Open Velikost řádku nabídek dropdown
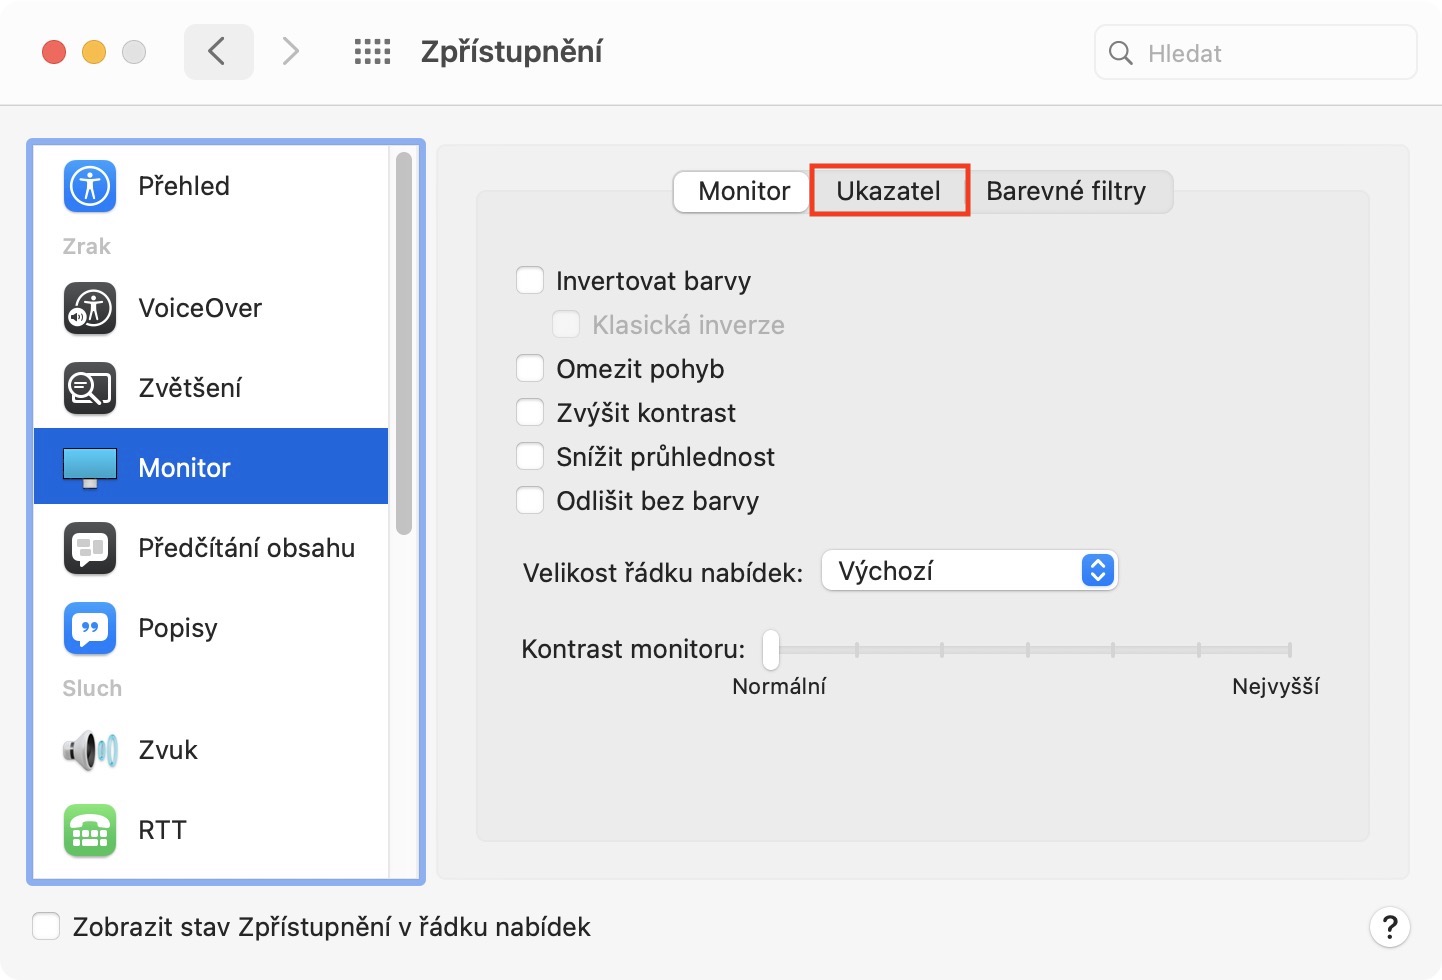This screenshot has width=1442, height=980. (x=968, y=571)
